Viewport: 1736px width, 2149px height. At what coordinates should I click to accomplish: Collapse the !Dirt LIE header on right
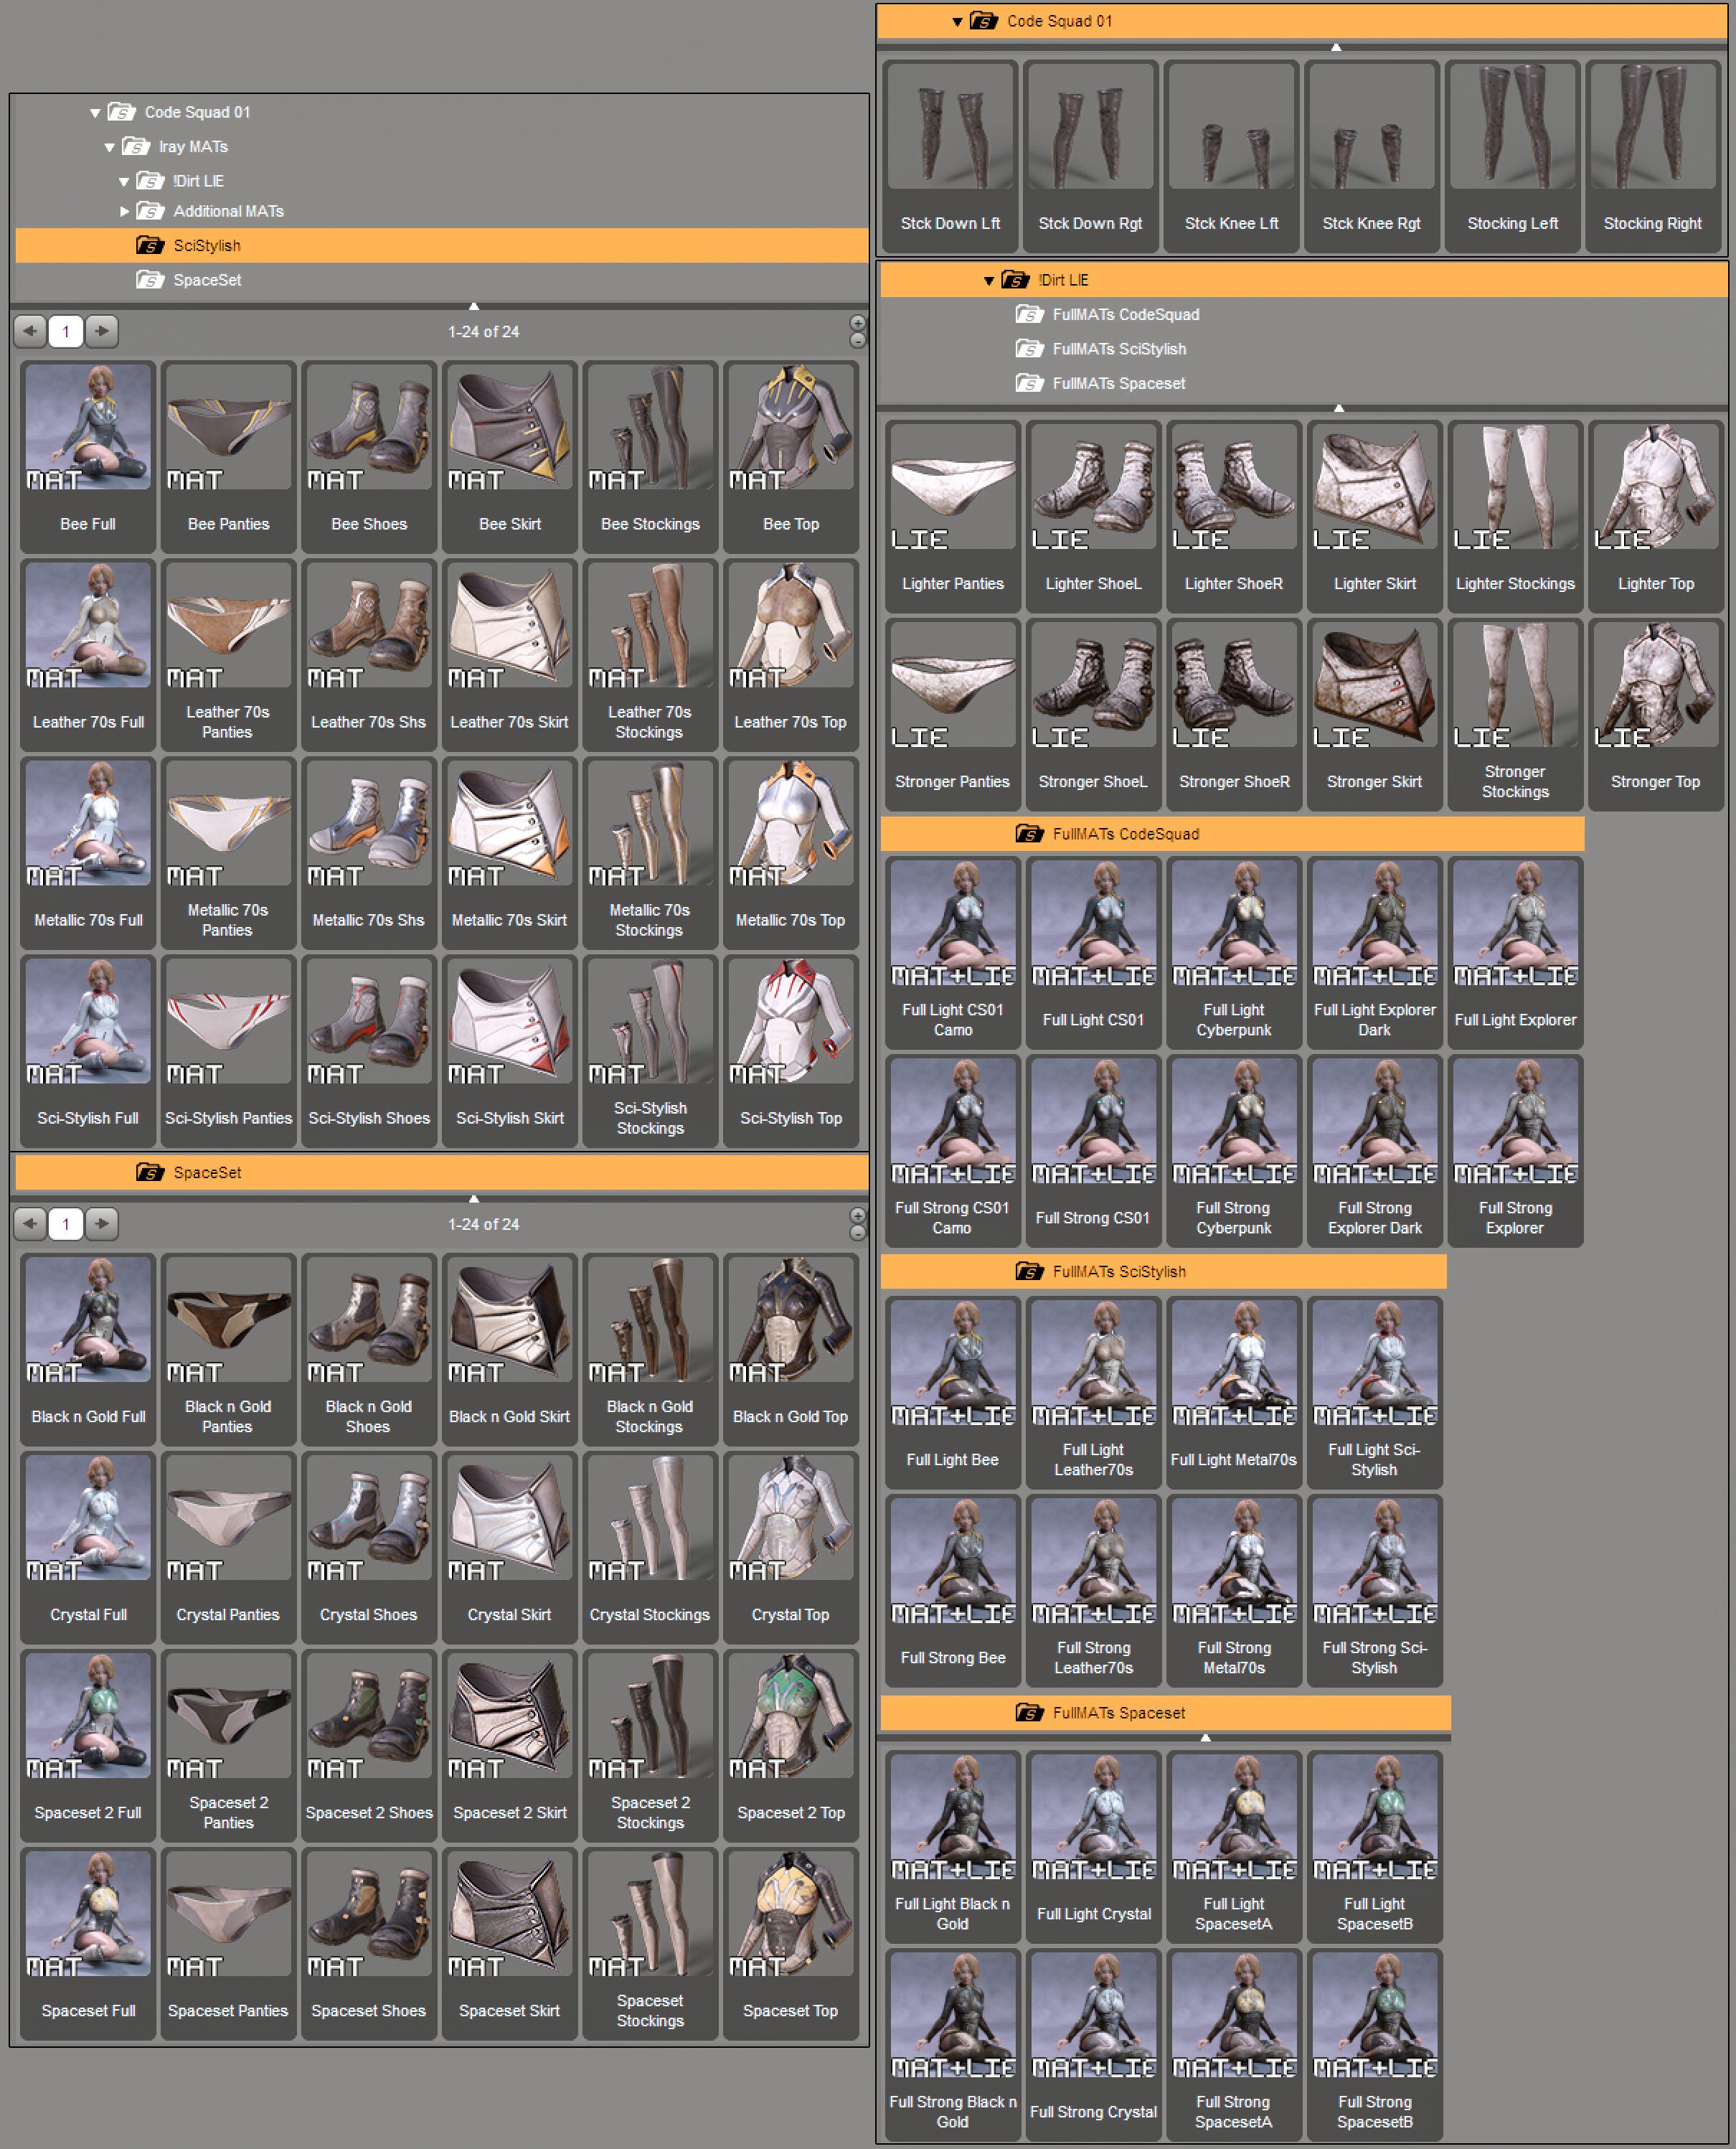[x=989, y=281]
